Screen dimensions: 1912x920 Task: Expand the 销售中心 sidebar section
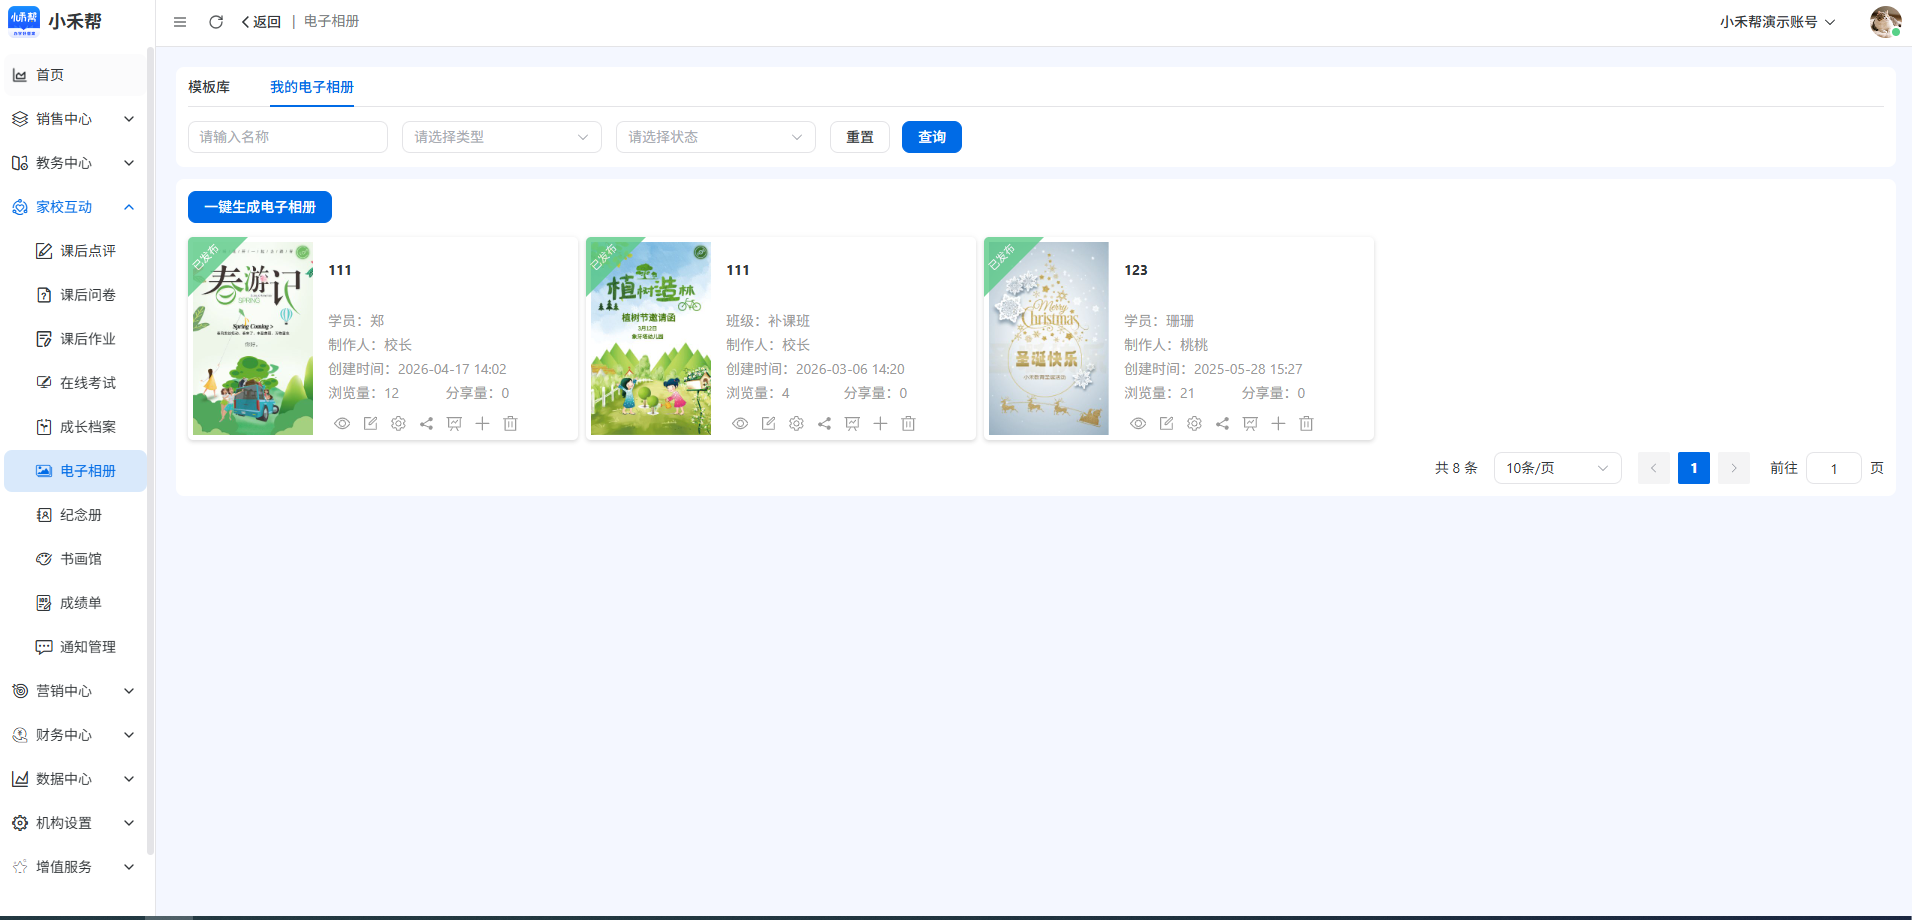(75, 119)
